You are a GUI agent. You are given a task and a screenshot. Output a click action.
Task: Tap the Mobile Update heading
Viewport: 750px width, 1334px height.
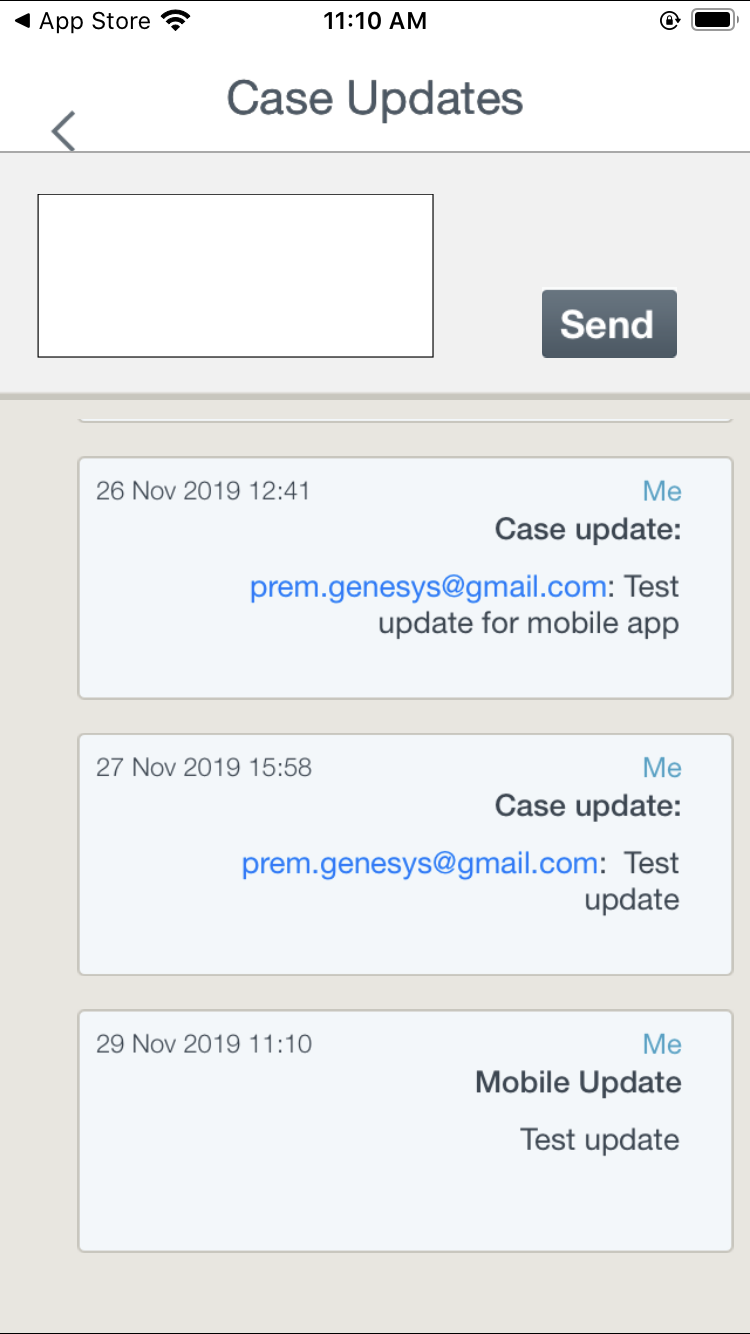point(578,1082)
